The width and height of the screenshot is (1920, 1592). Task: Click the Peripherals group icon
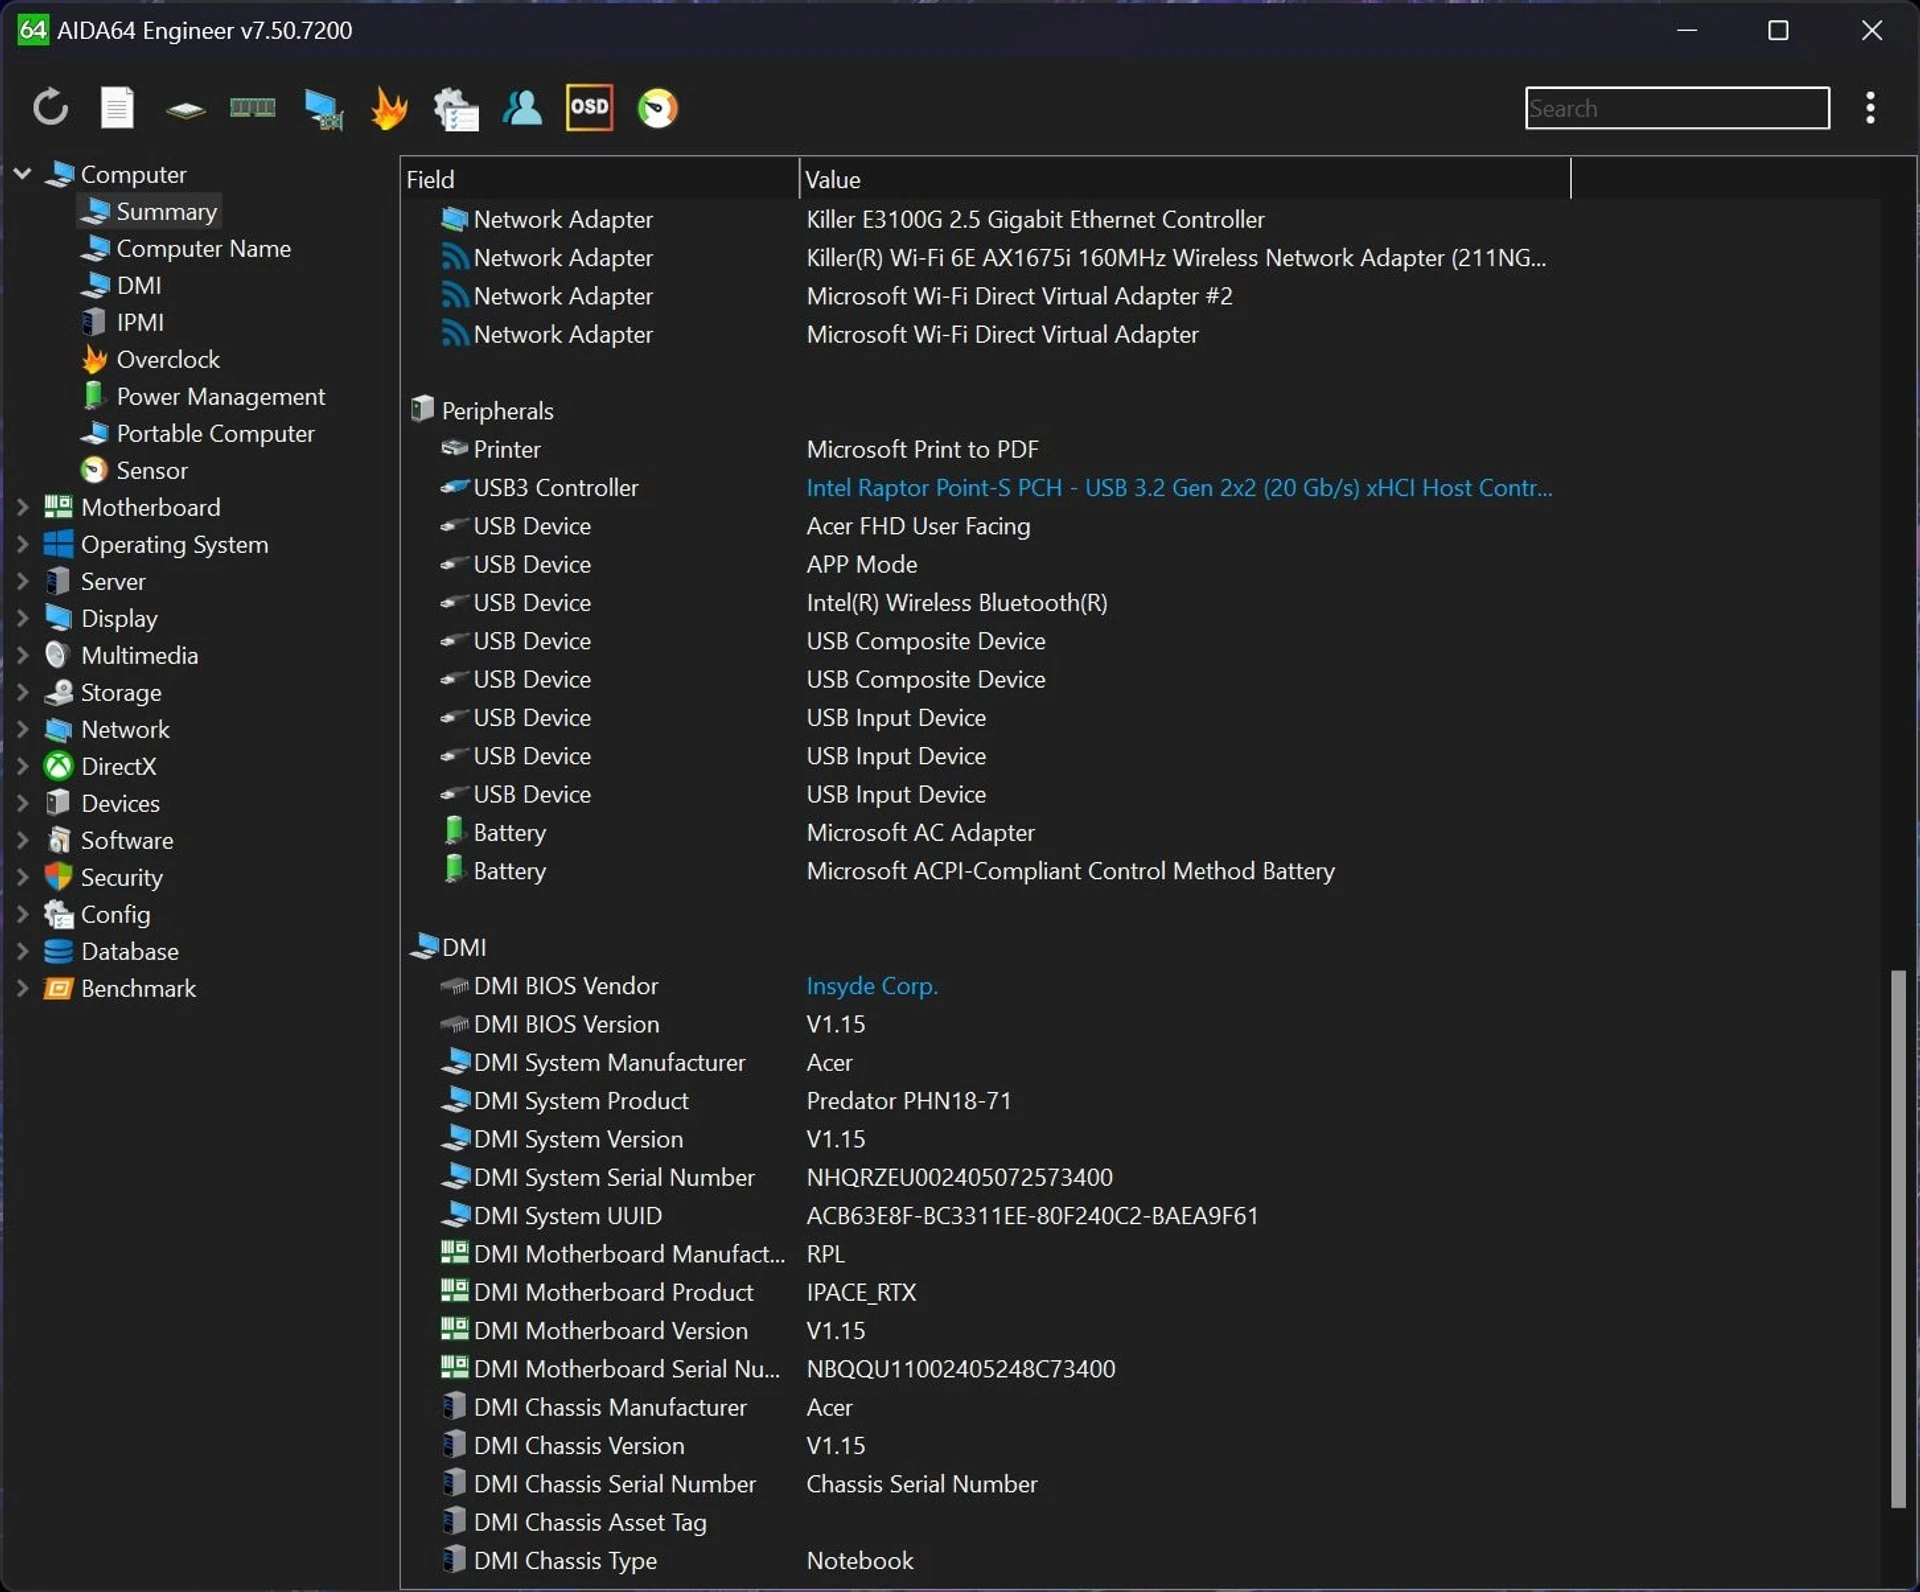pyautogui.click(x=422, y=409)
